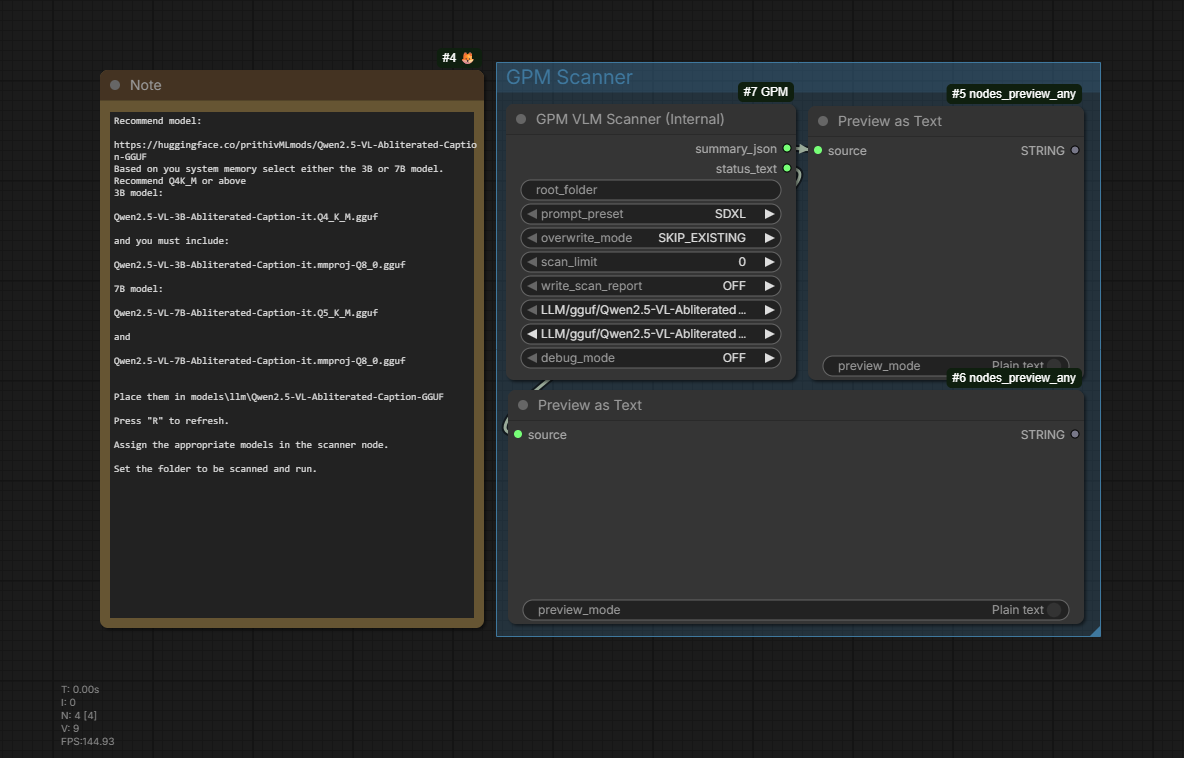Collapse the Preview as Text node badged #5
The height and width of the screenshot is (758, 1184).
tap(823, 121)
